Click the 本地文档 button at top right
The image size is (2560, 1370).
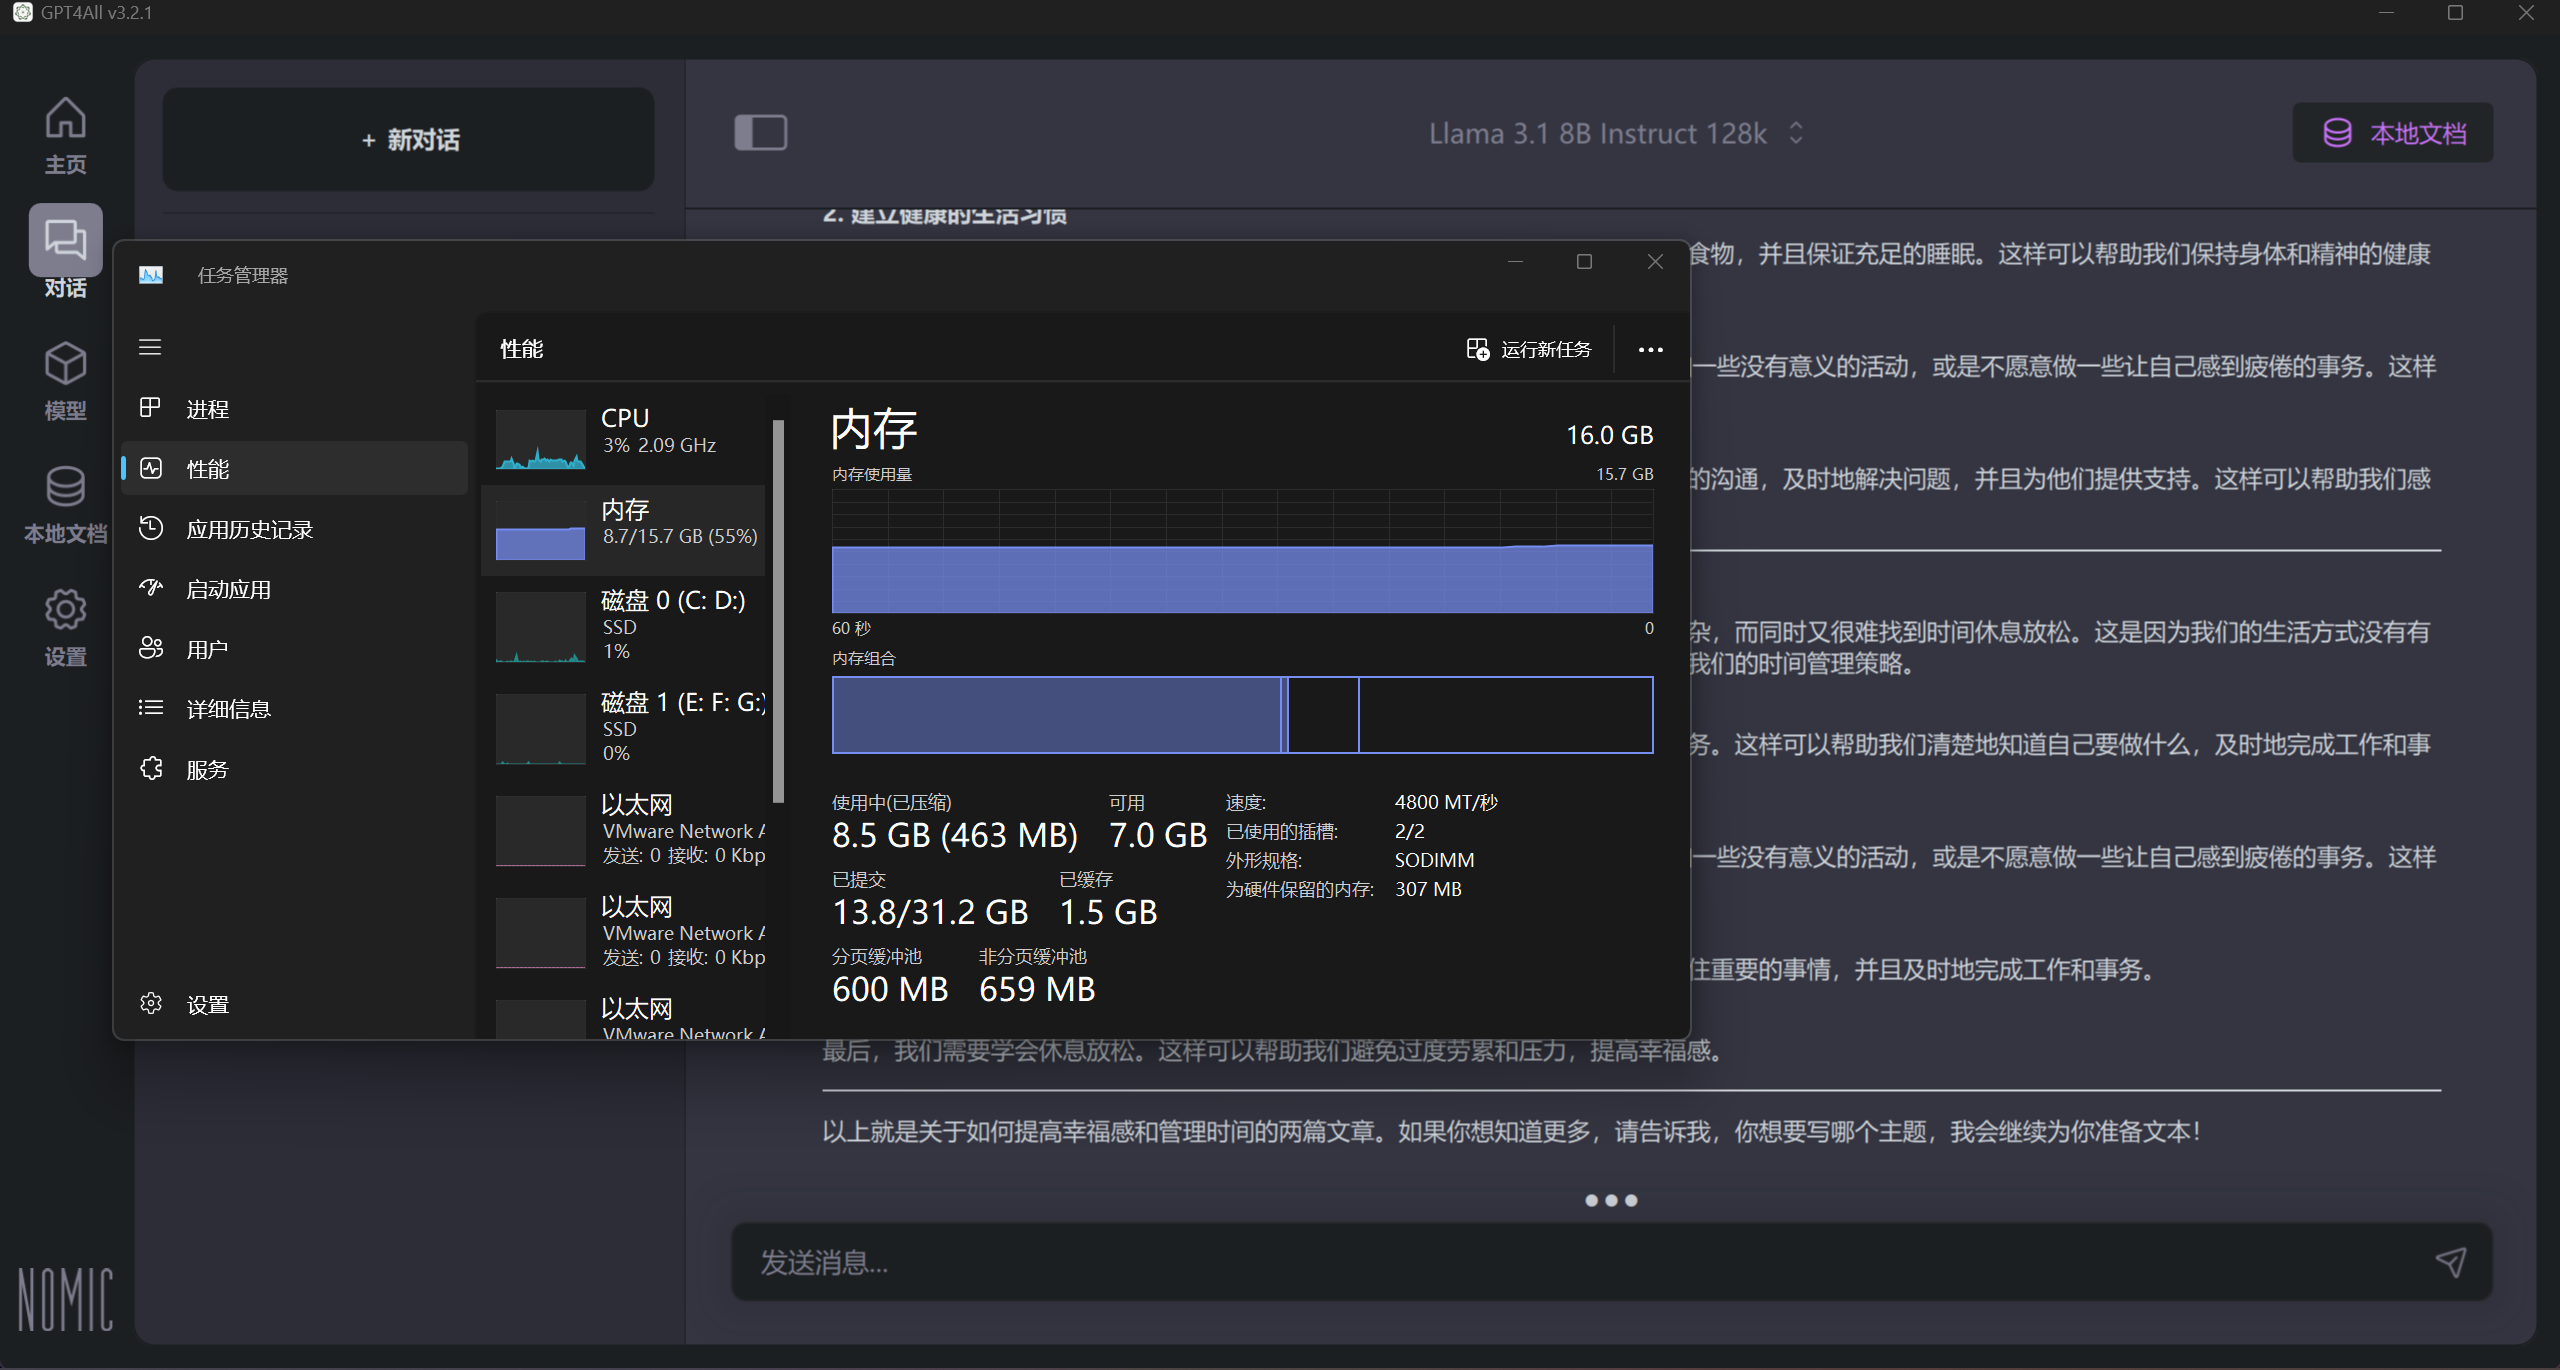2392,133
